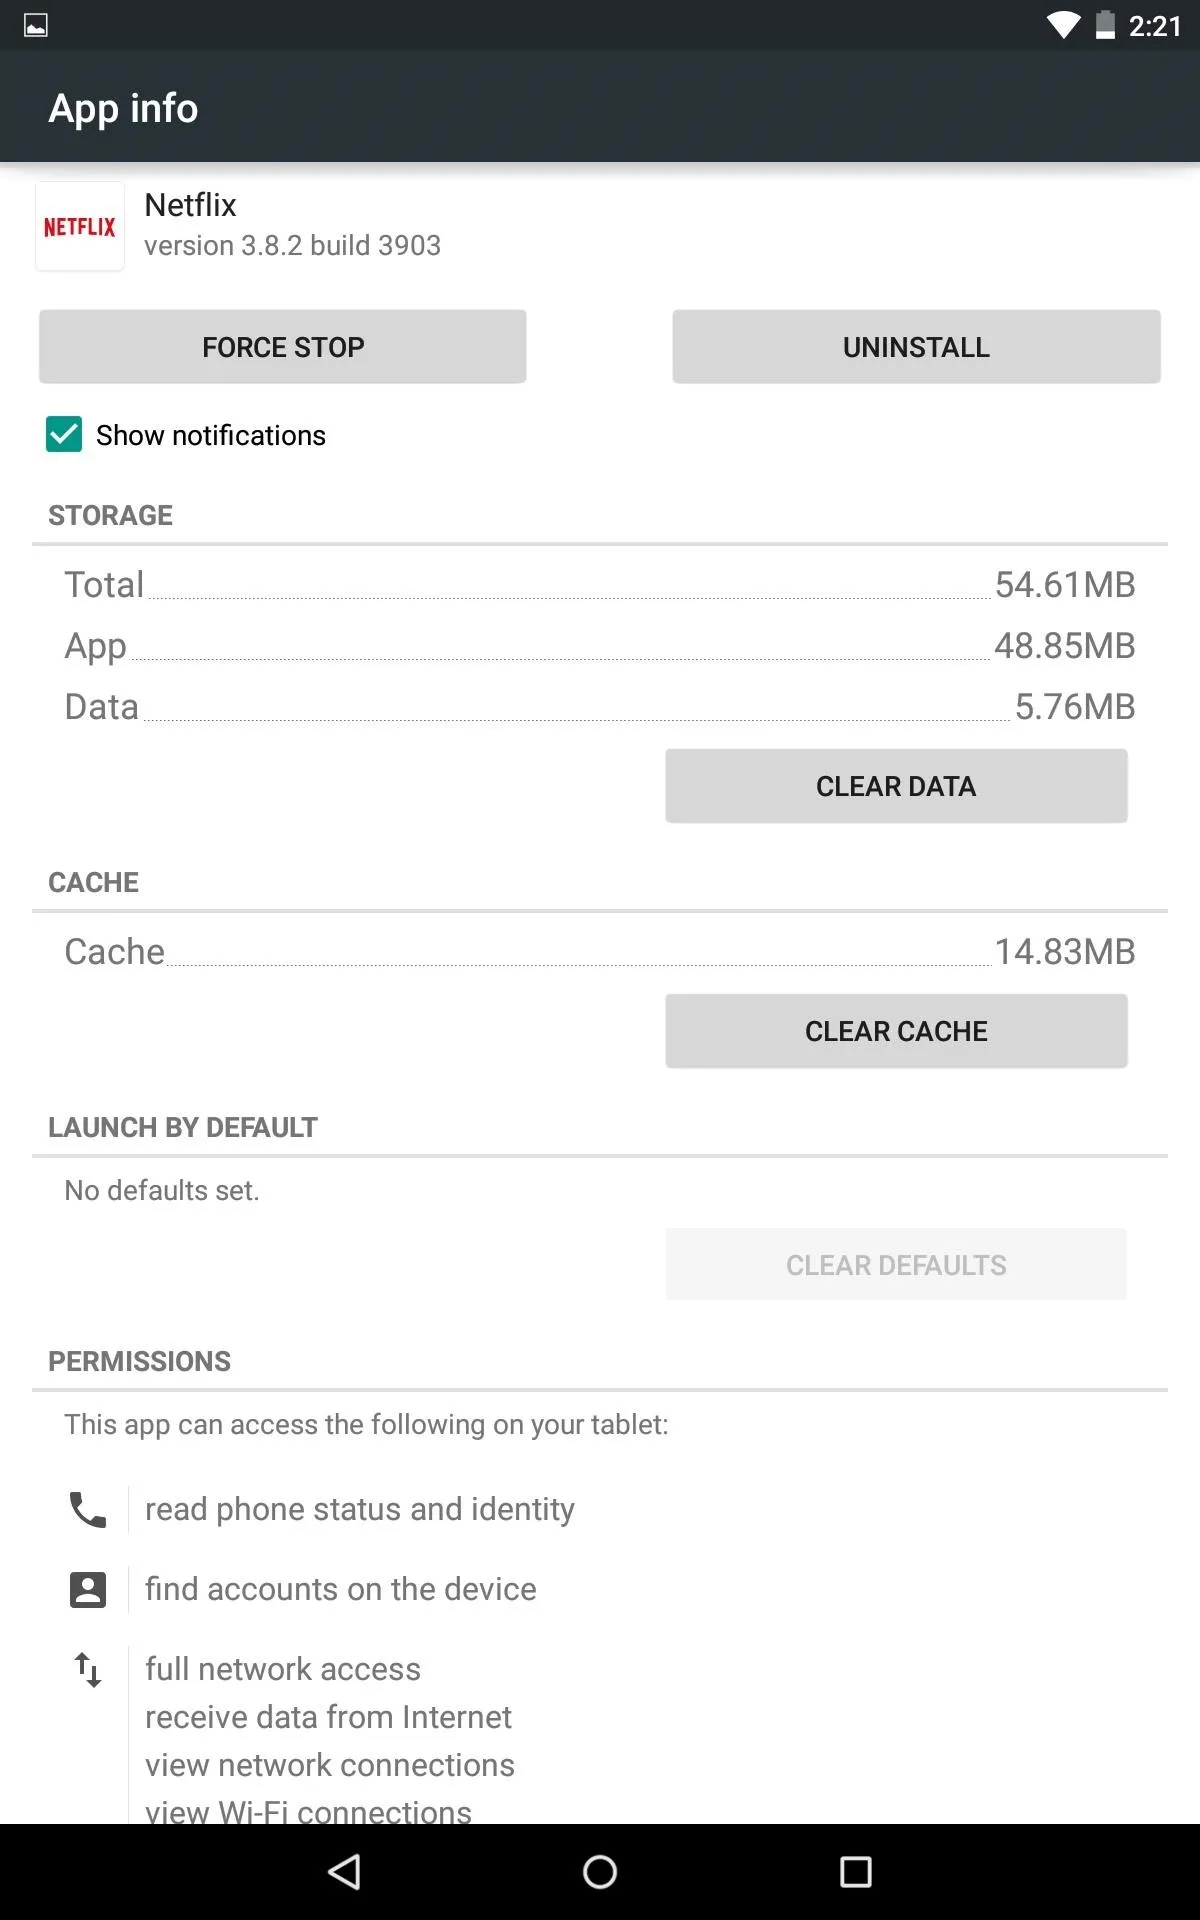The width and height of the screenshot is (1200, 1920).
Task: Tap the Netflix app icon
Action: (80, 227)
